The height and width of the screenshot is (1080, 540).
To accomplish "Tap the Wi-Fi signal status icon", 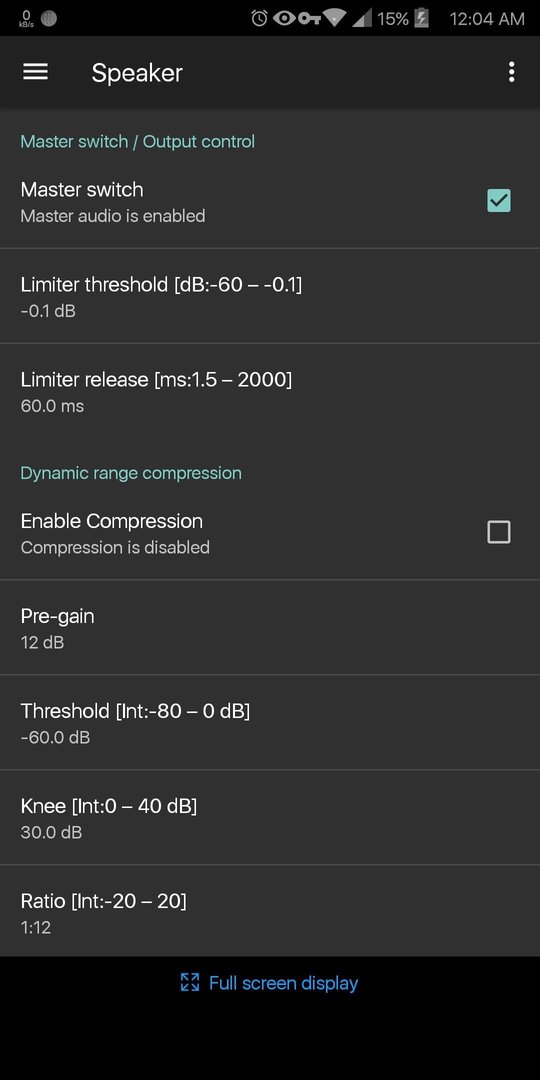I will tap(335, 19).
